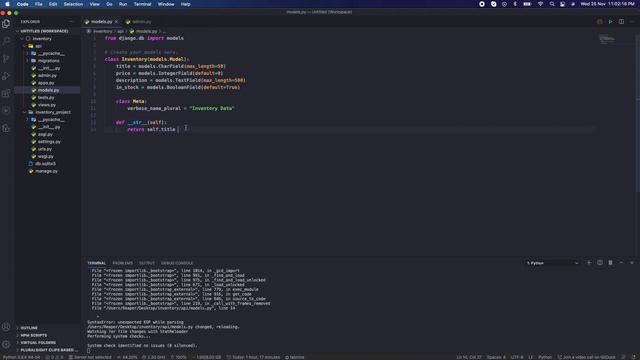The width and height of the screenshot is (640, 360).
Task: Click the code minimap preview
Action: (x=607, y=39)
